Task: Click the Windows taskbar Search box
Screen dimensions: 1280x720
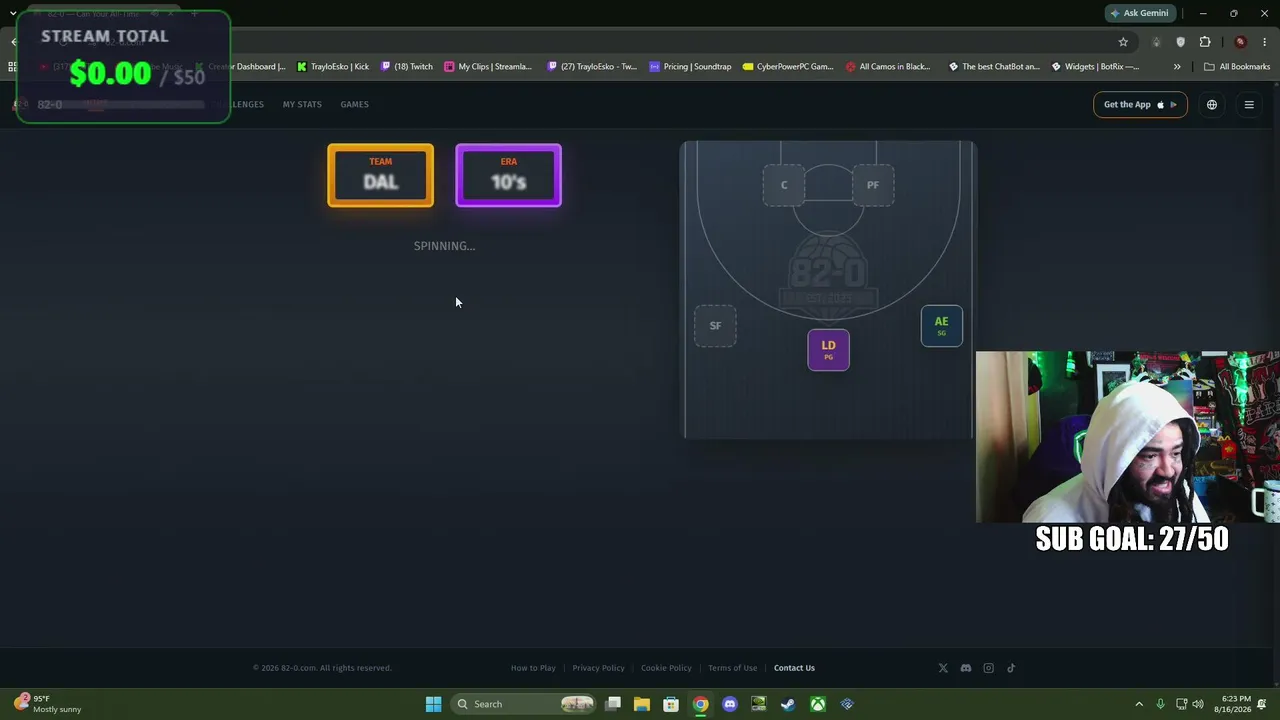Action: [x=524, y=704]
